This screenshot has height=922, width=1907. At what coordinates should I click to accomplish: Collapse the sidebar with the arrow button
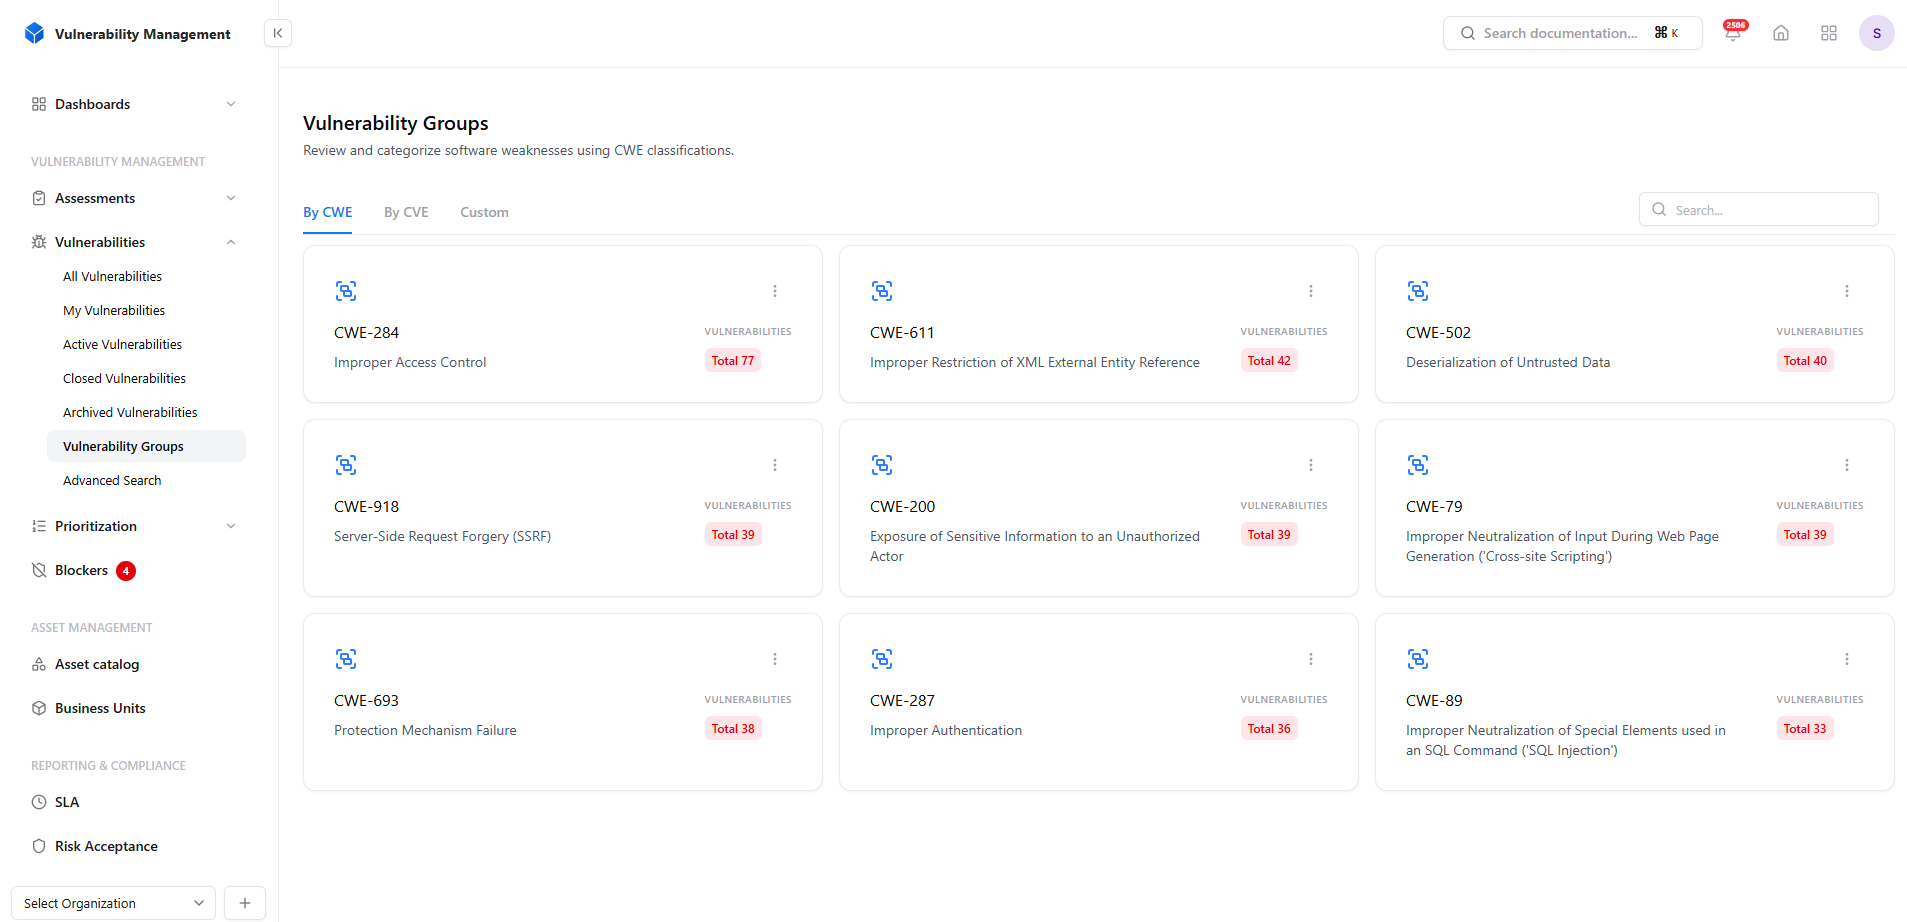click(278, 33)
